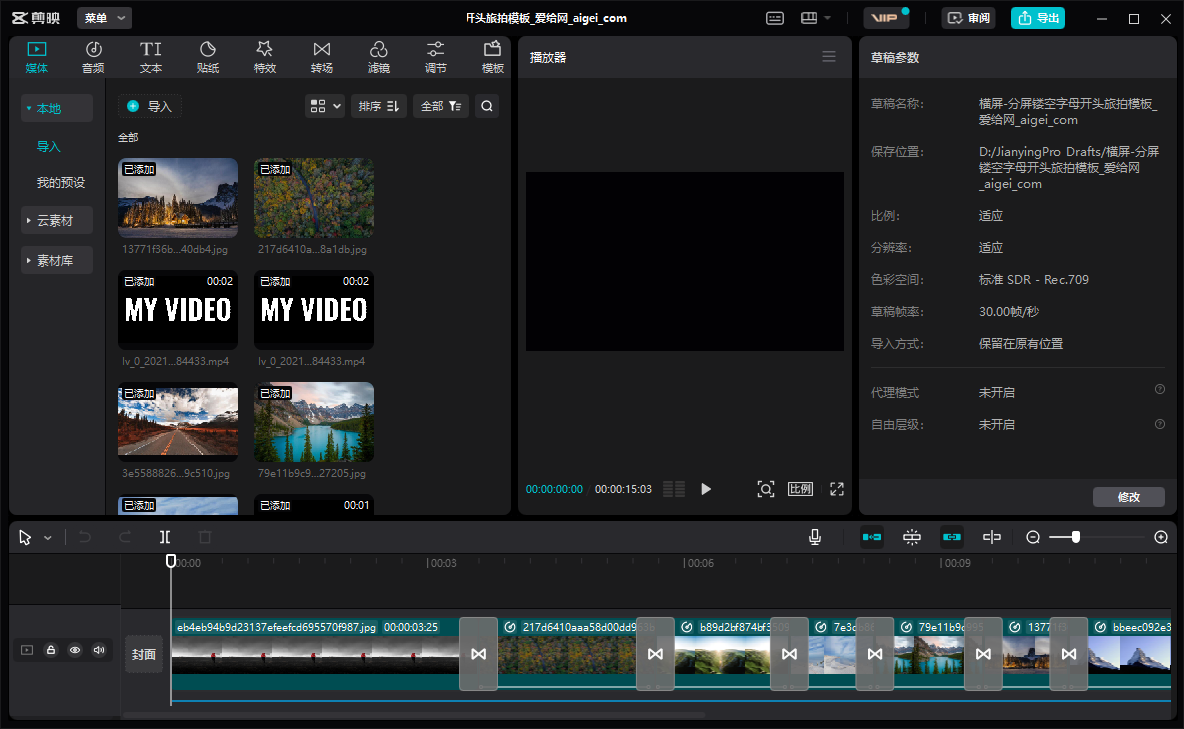The width and height of the screenshot is (1184, 729).
Task: Mute the main track audio
Action: point(98,650)
